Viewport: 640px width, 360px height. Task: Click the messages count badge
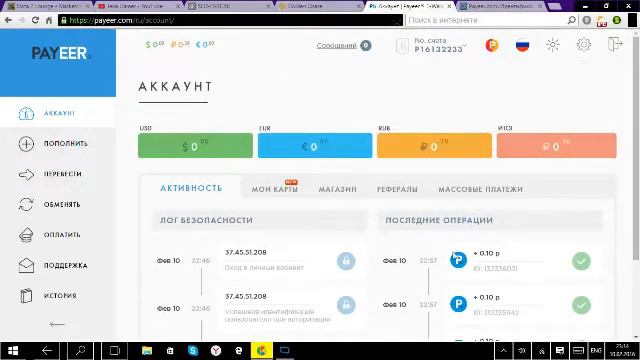(366, 45)
